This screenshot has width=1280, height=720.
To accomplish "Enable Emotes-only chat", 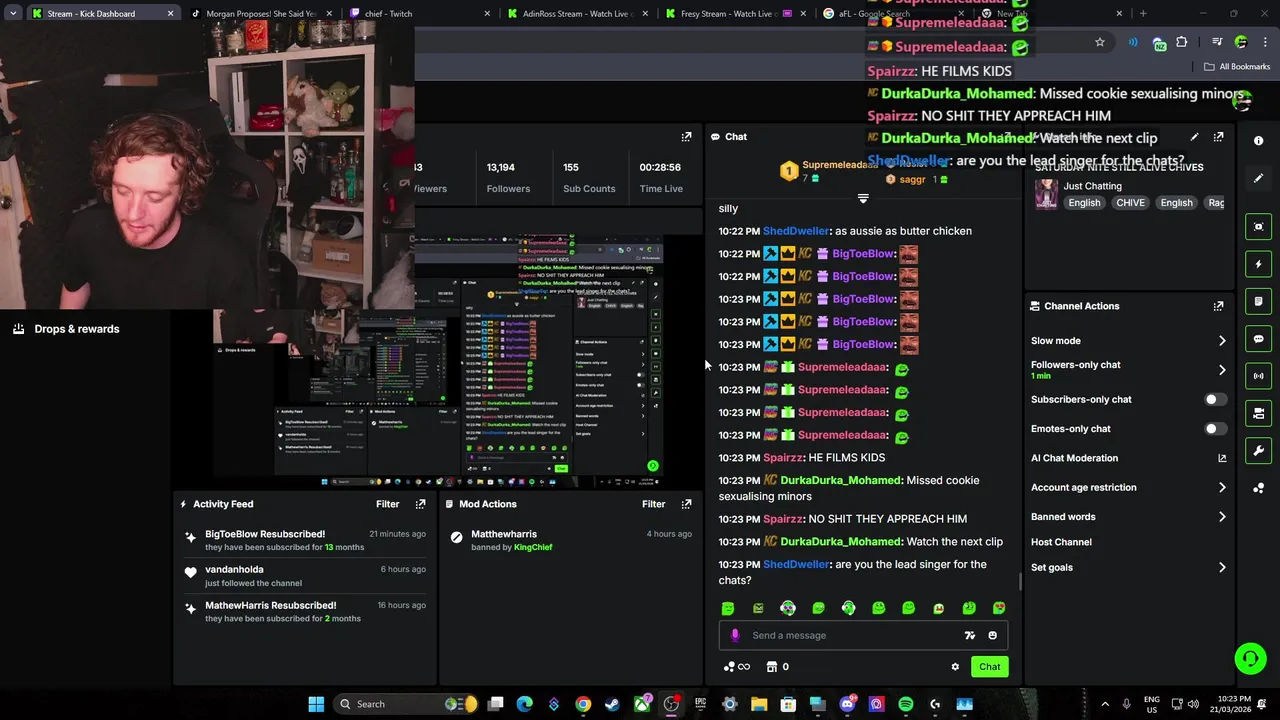I will [x=1215, y=429].
